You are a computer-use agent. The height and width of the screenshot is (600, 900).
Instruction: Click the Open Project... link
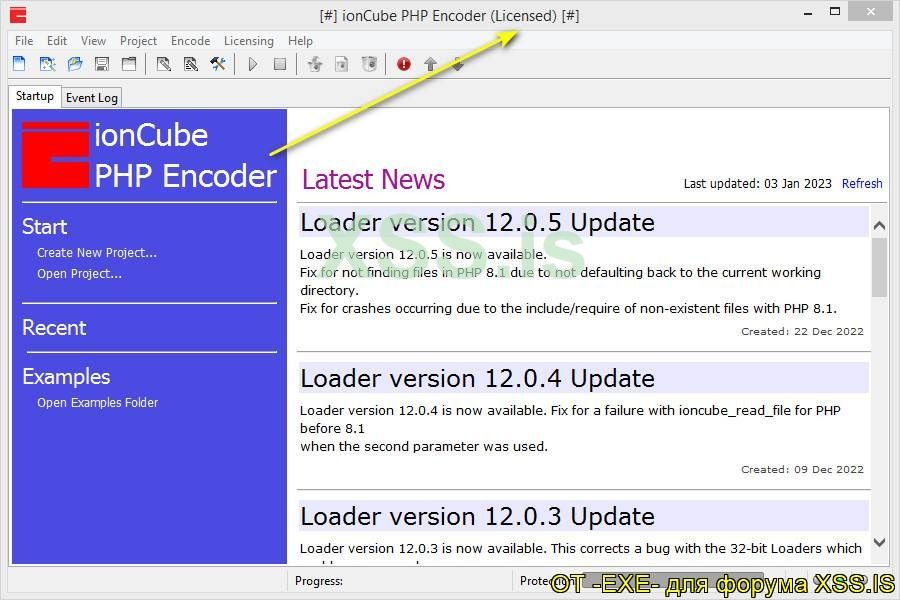[x=79, y=274]
